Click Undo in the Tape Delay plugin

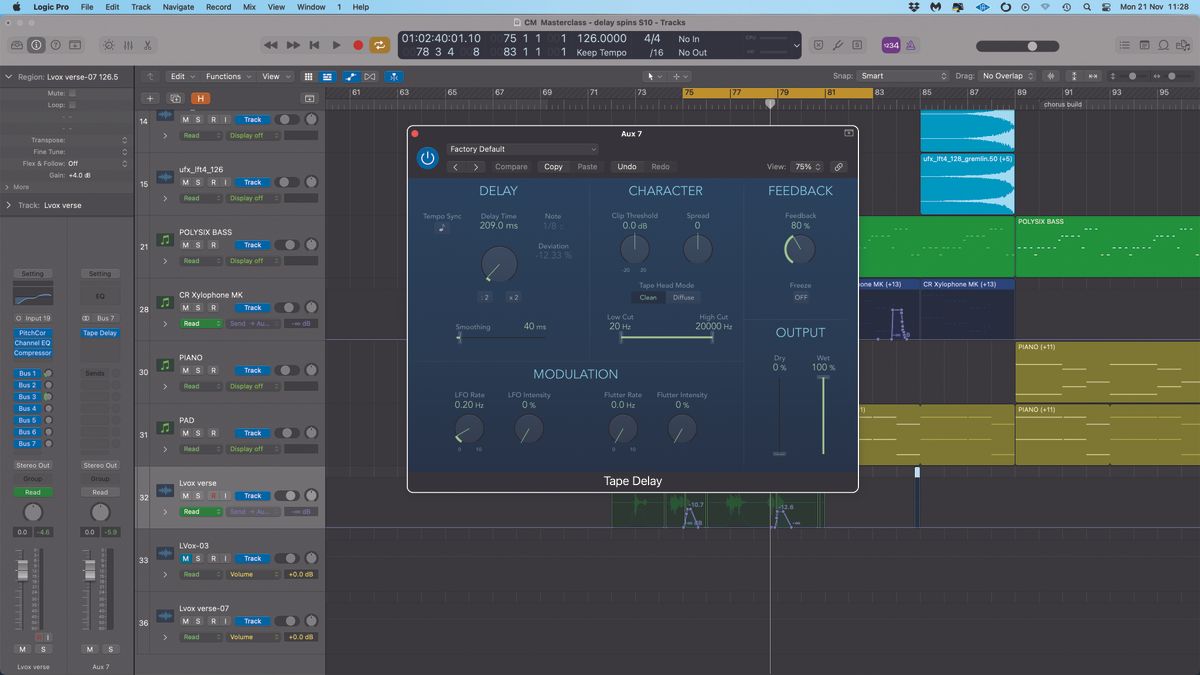pyautogui.click(x=626, y=167)
